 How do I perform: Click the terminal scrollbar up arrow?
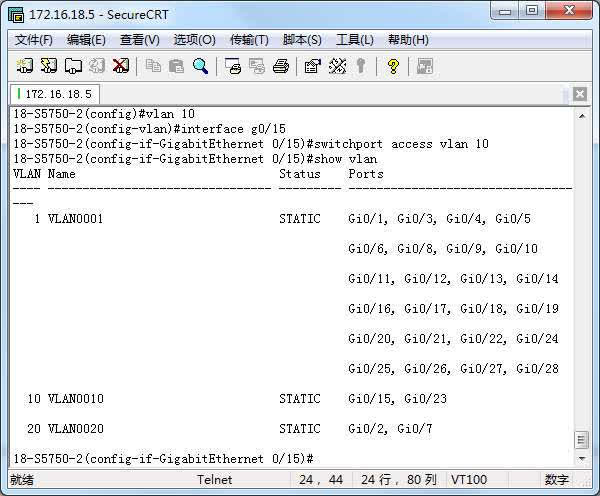point(581,114)
